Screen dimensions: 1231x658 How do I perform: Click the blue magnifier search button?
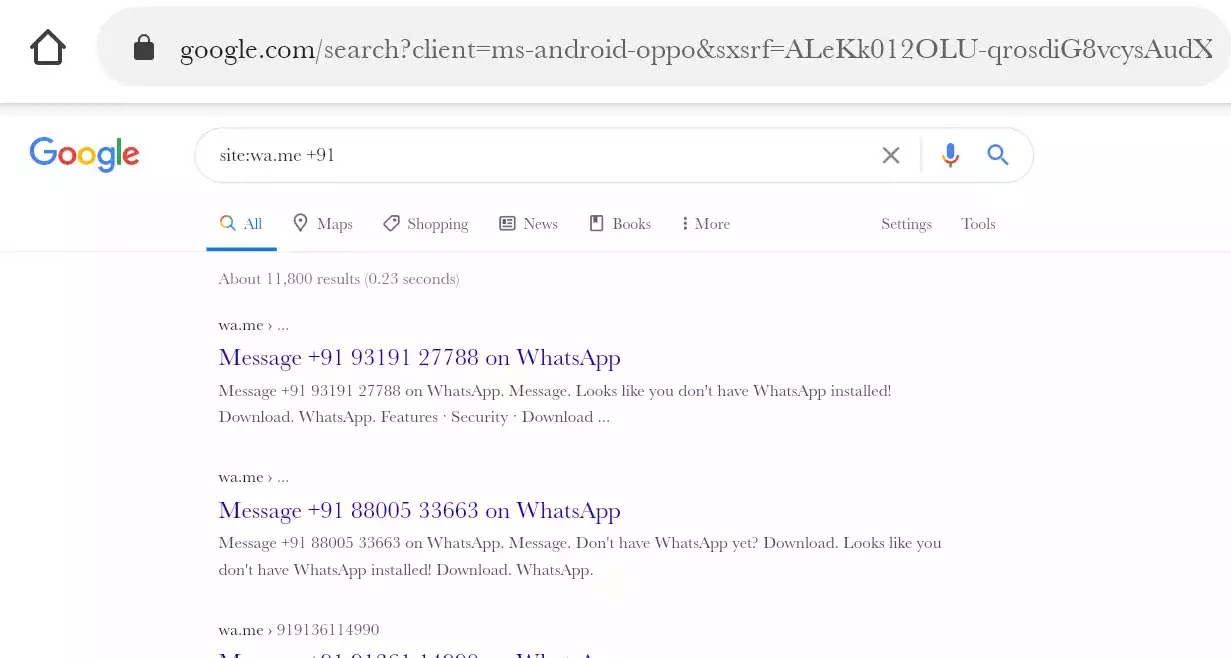point(997,155)
